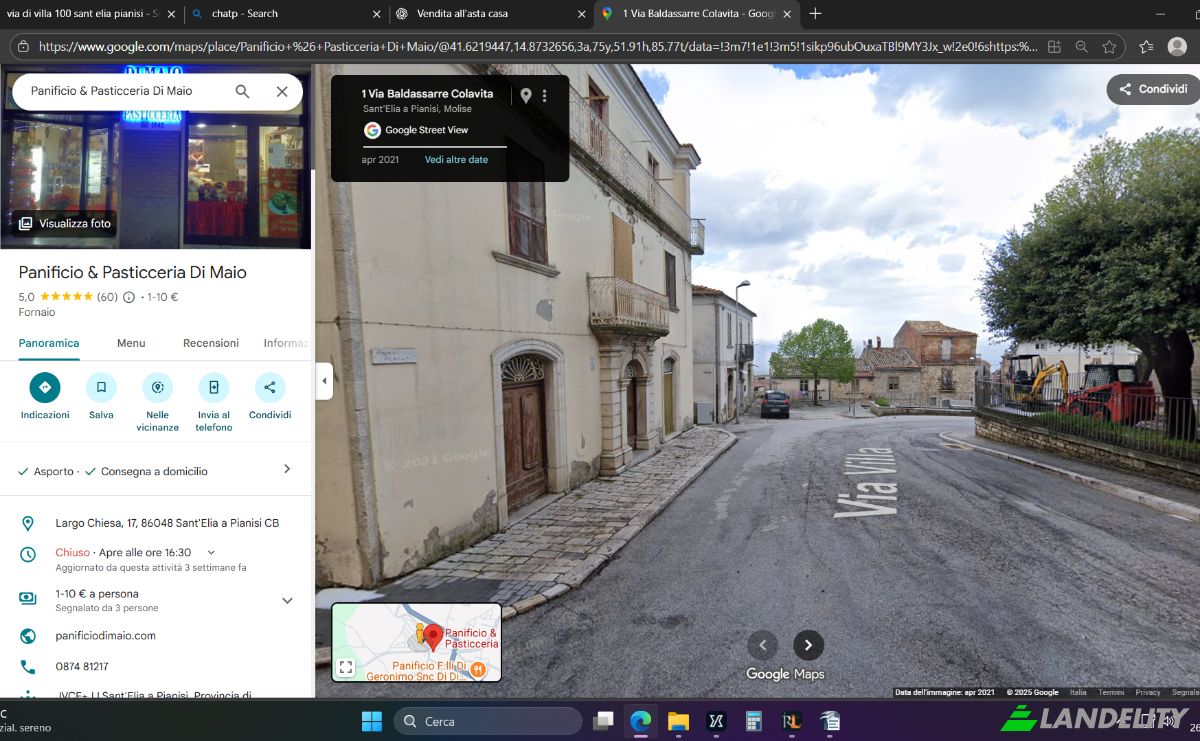Screen dimensions: 1200x741
Task: Move forward with Street View right arrow
Action: pos(808,645)
